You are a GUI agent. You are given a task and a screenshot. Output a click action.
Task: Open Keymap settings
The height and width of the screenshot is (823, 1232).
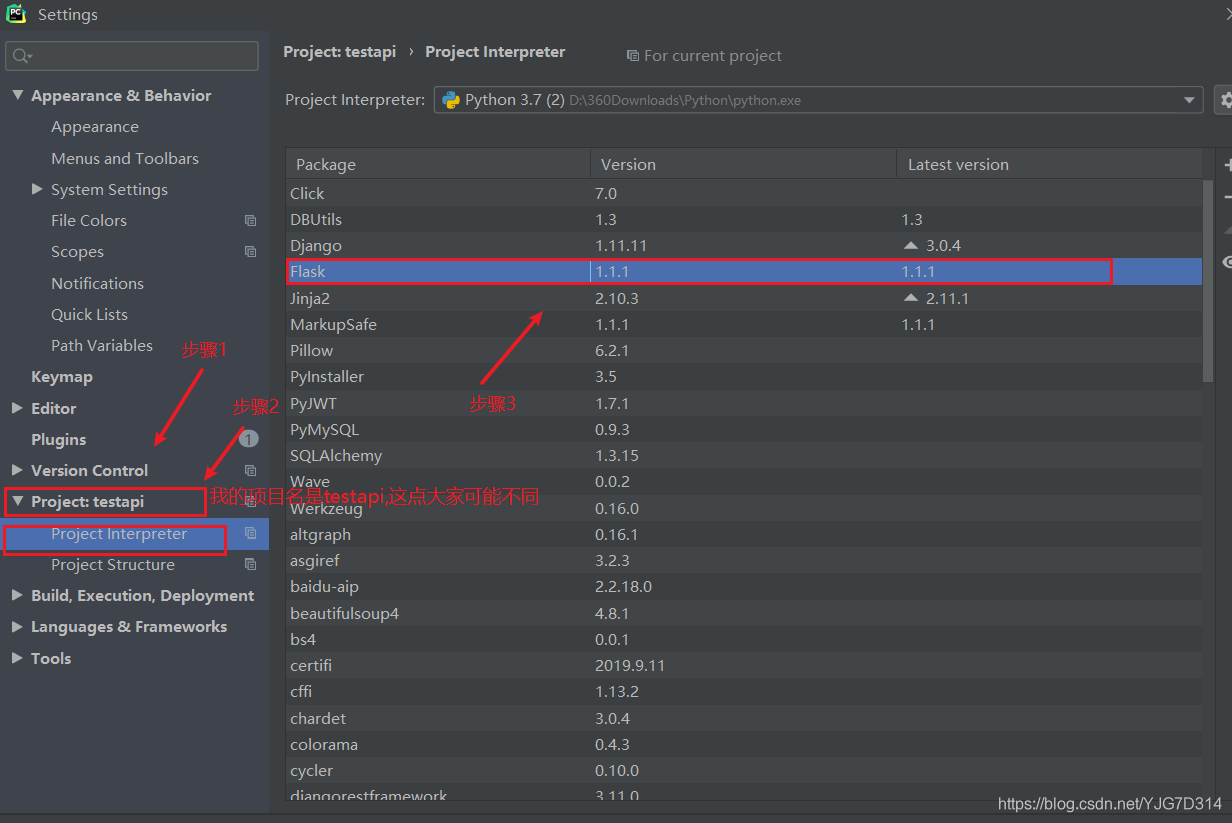(x=61, y=377)
